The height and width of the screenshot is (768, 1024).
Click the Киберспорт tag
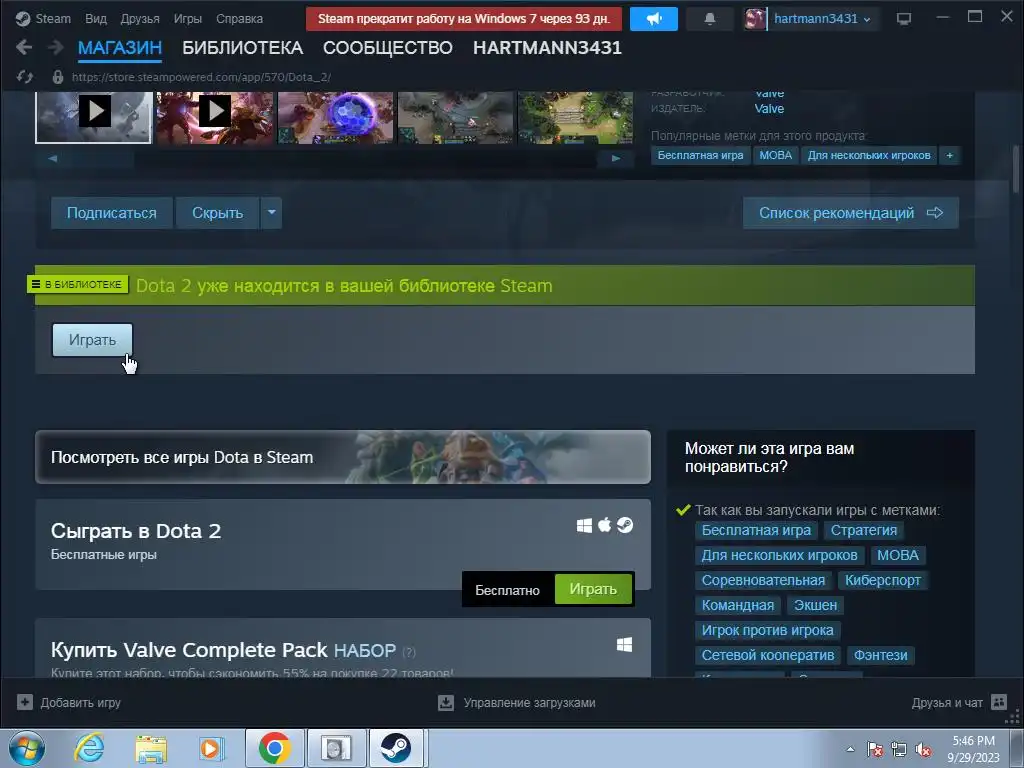point(883,580)
